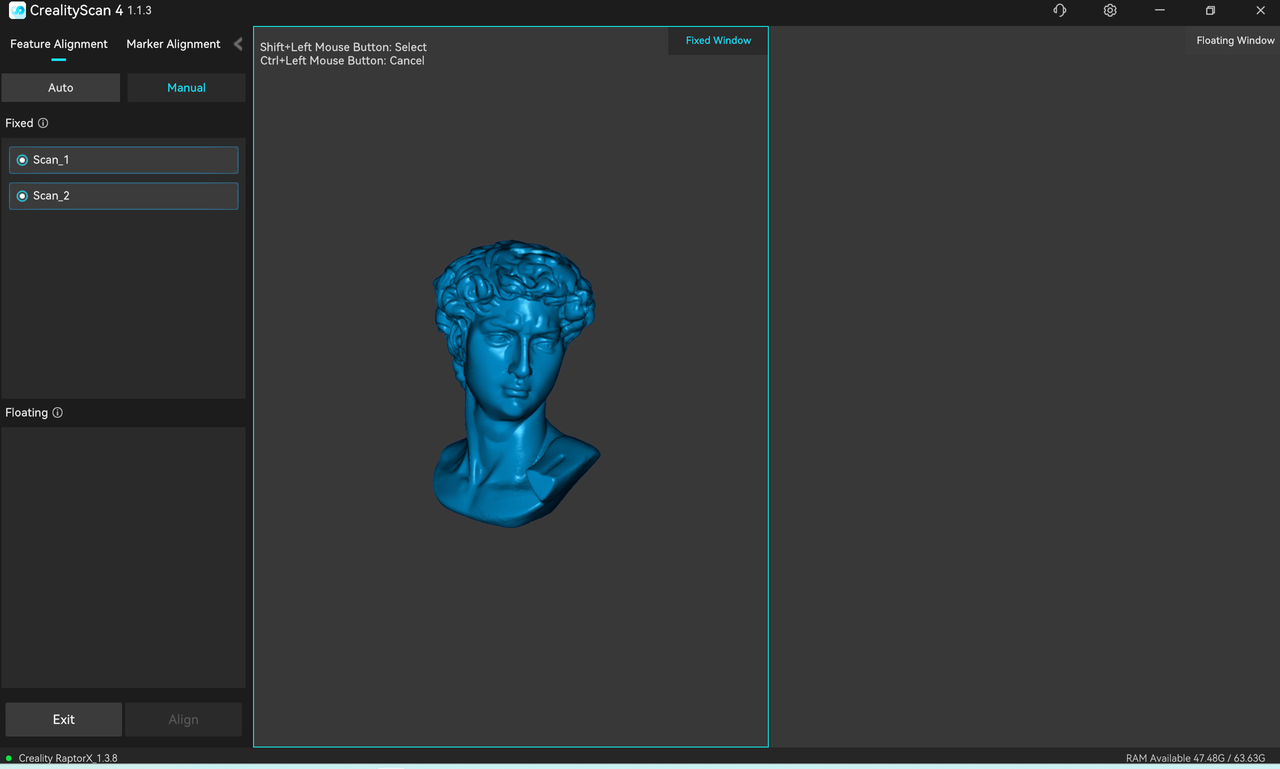Click the green scanner connection indicator
Image resolution: width=1280 pixels, height=769 pixels.
pyautogui.click(x=9, y=758)
